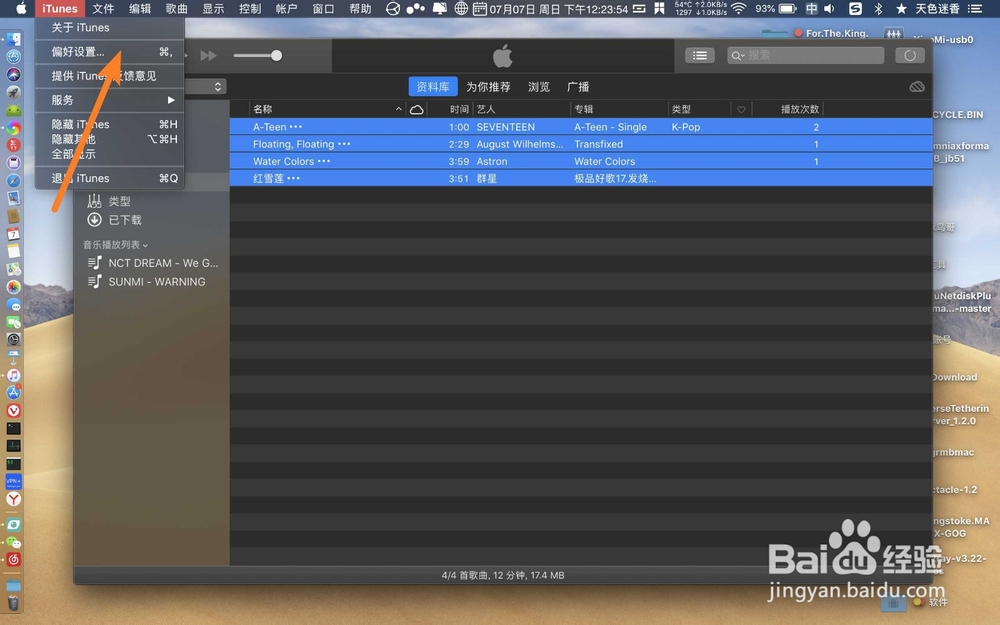
Task: Click the cloud column header icon
Action: [x=416, y=109]
